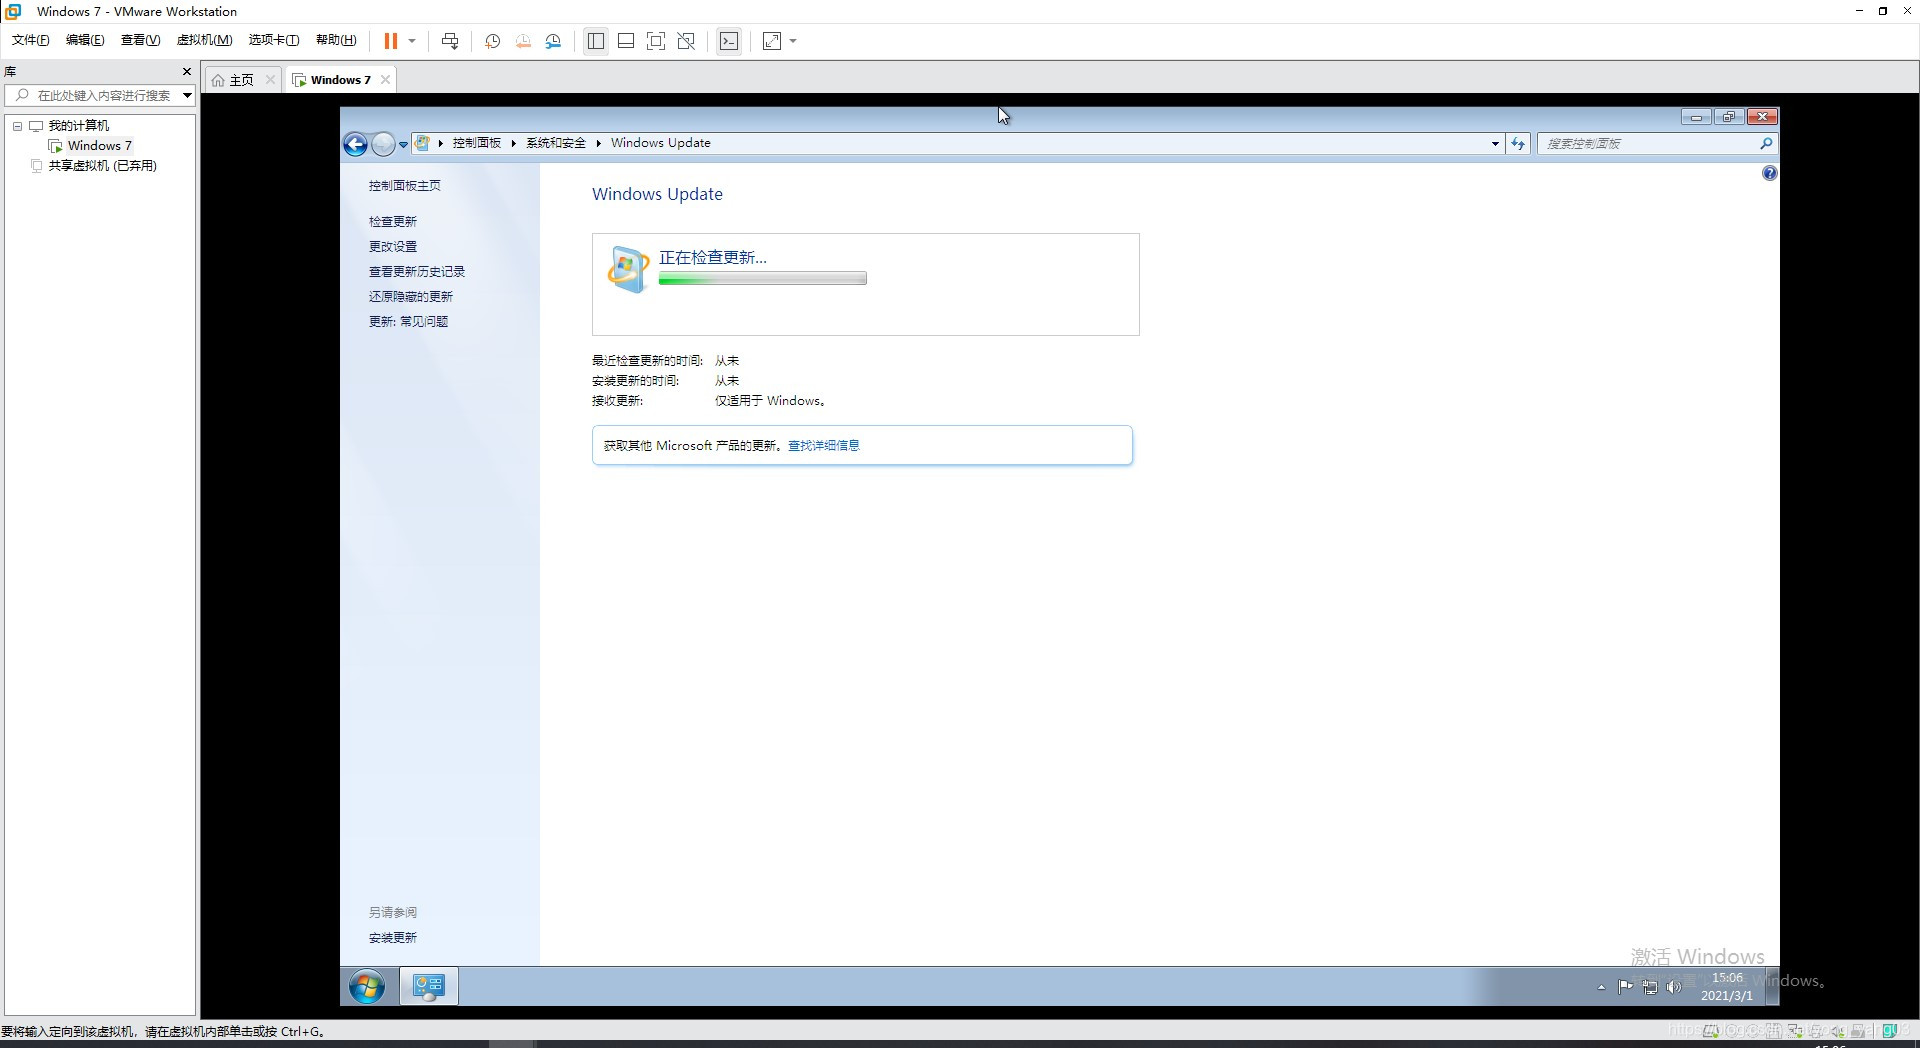The width and height of the screenshot is (1920, 1048).
Task: Open the 帮助(H) menu
Action: coord(336,40)
